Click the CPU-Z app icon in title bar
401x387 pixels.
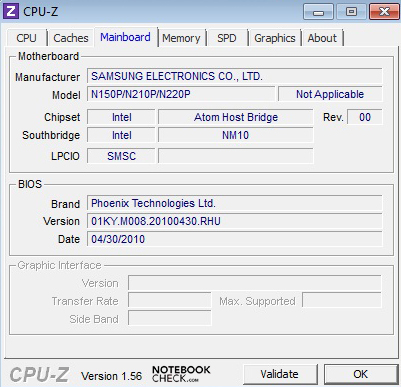[x=11, y=11]
